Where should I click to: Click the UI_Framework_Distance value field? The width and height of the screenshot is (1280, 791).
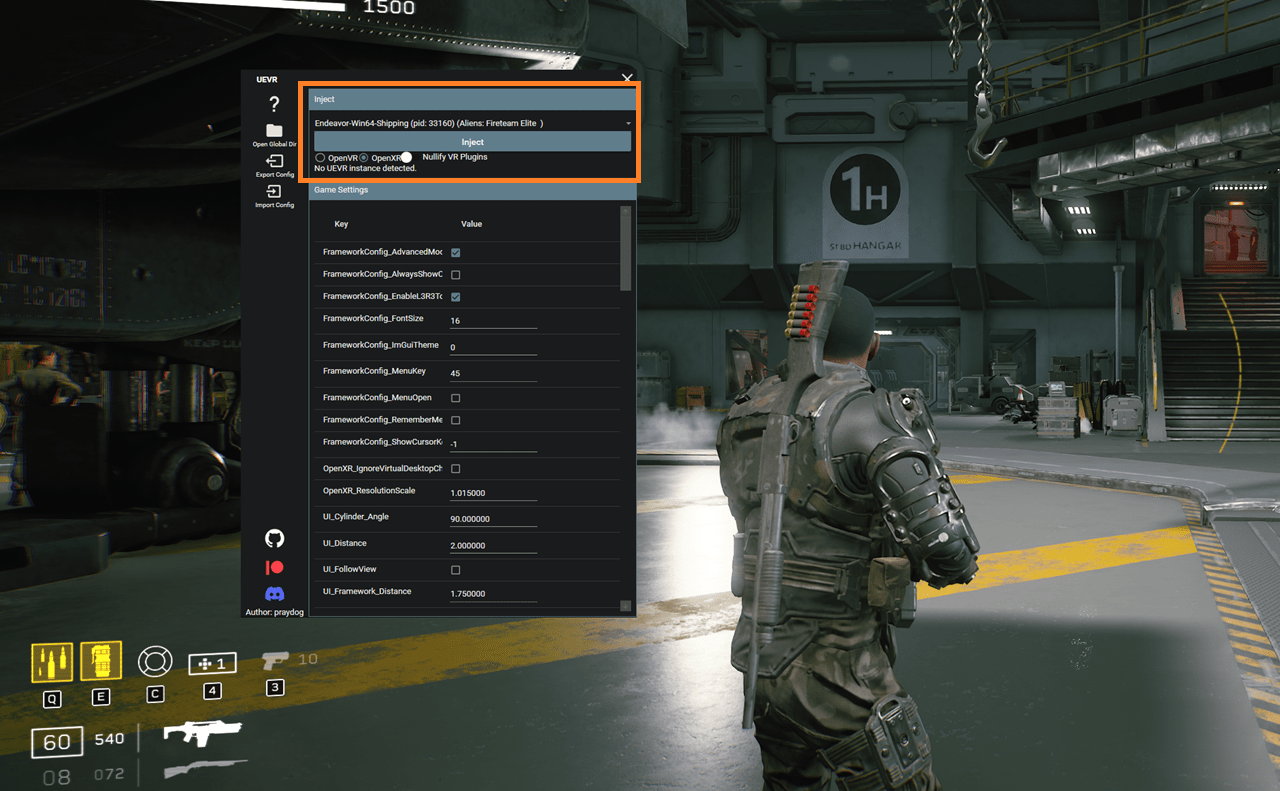(493, 594)
